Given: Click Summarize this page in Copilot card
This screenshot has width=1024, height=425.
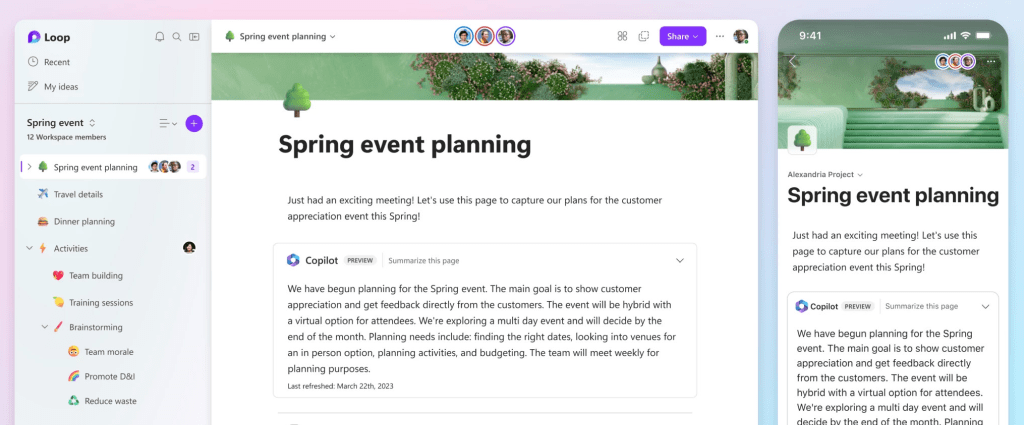Looking at the screenshot, I should click(423, 260).
